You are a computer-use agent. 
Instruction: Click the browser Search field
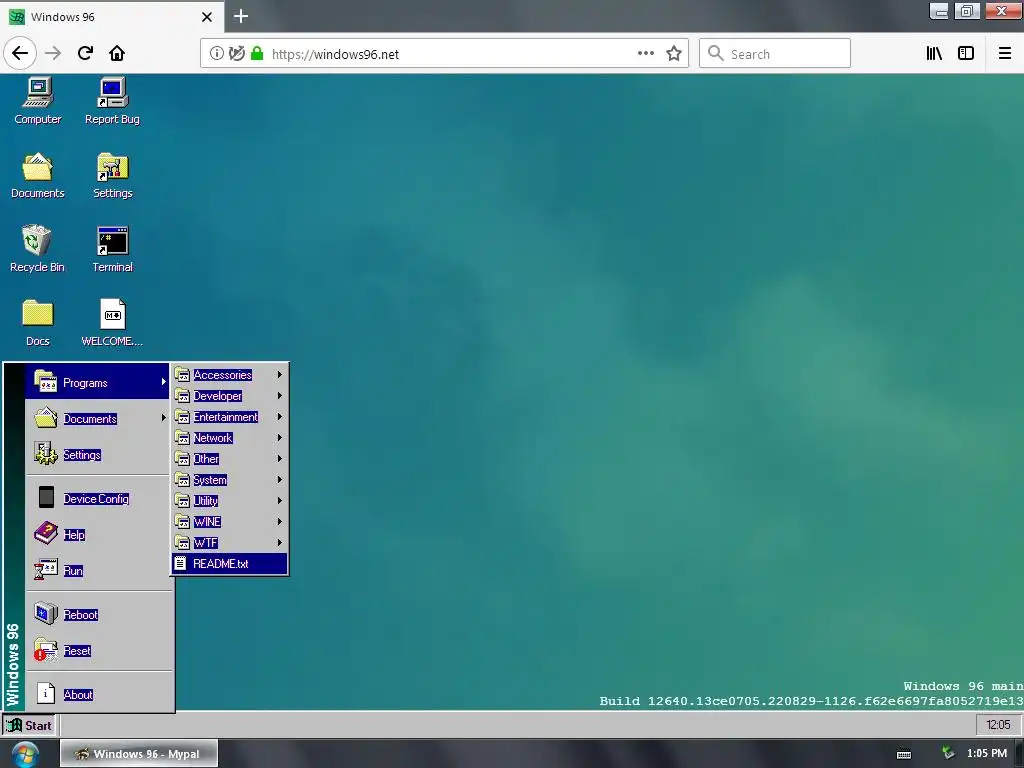pos(775,54)
